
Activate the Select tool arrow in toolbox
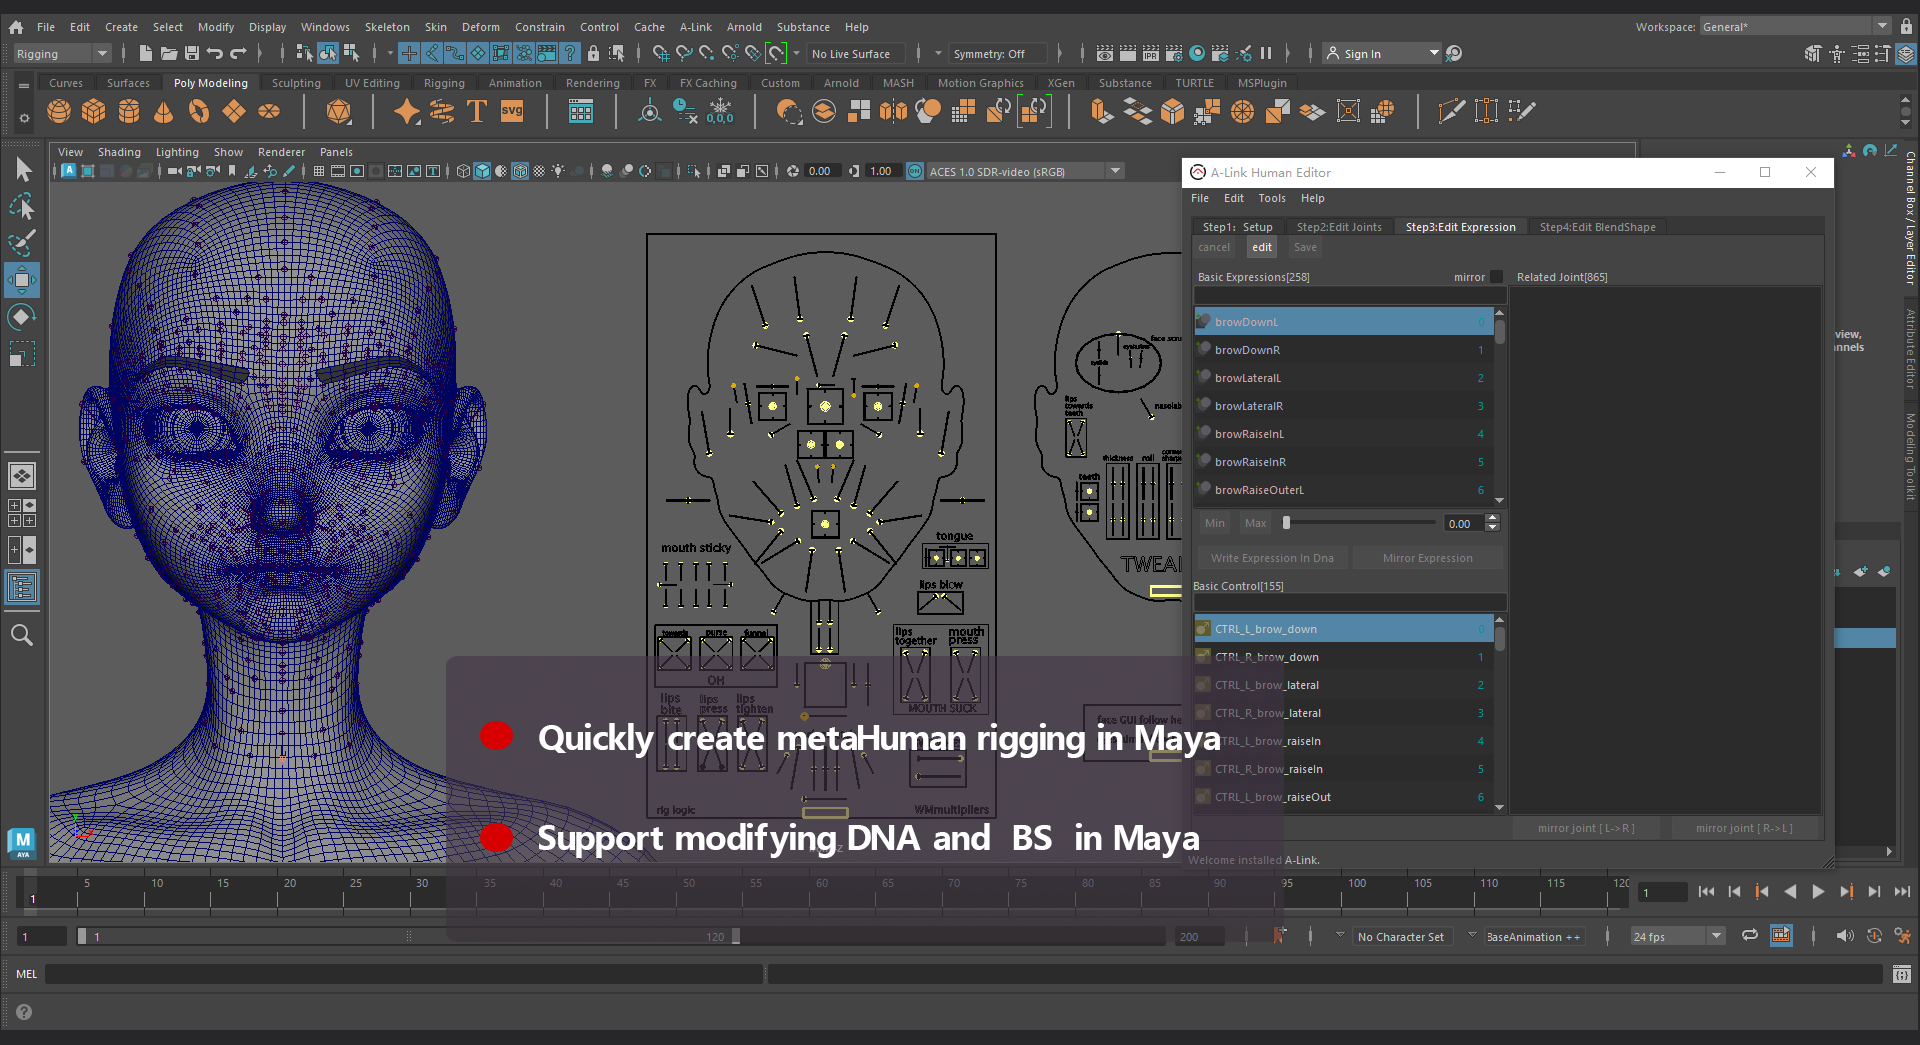22,170
